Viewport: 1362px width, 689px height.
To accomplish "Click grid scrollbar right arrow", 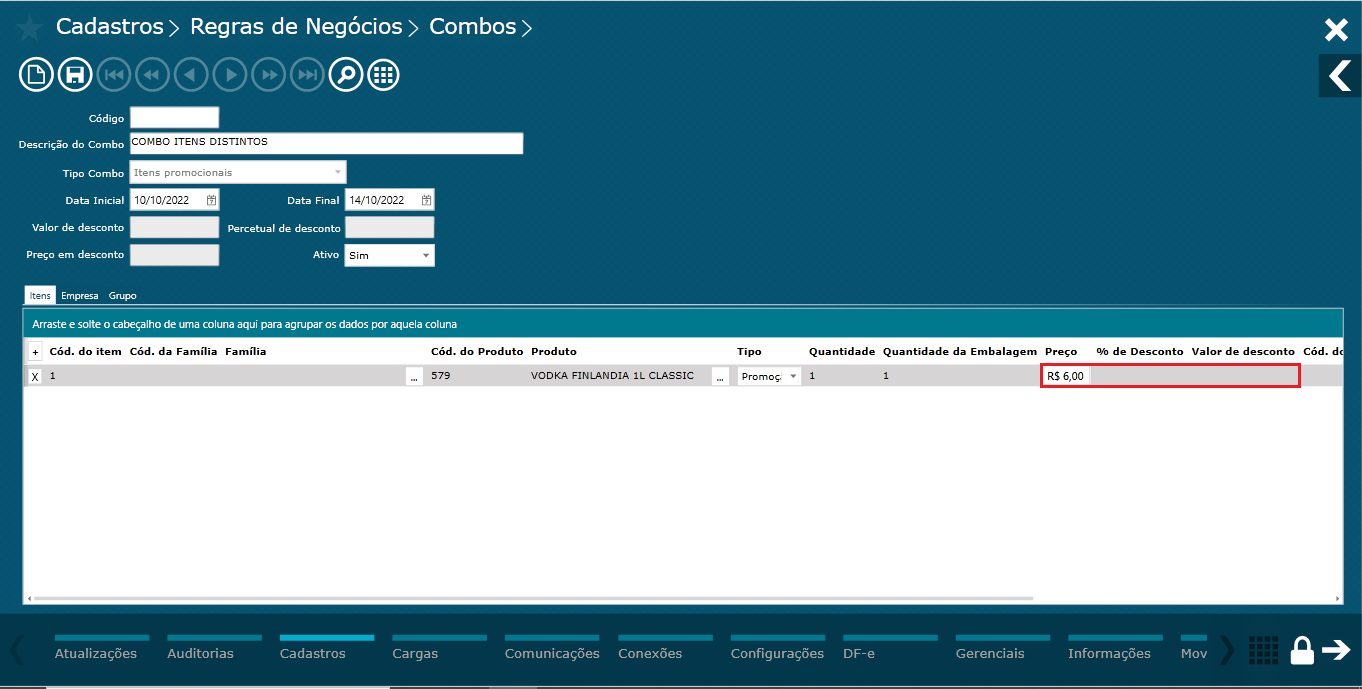I will point(1338,598).
